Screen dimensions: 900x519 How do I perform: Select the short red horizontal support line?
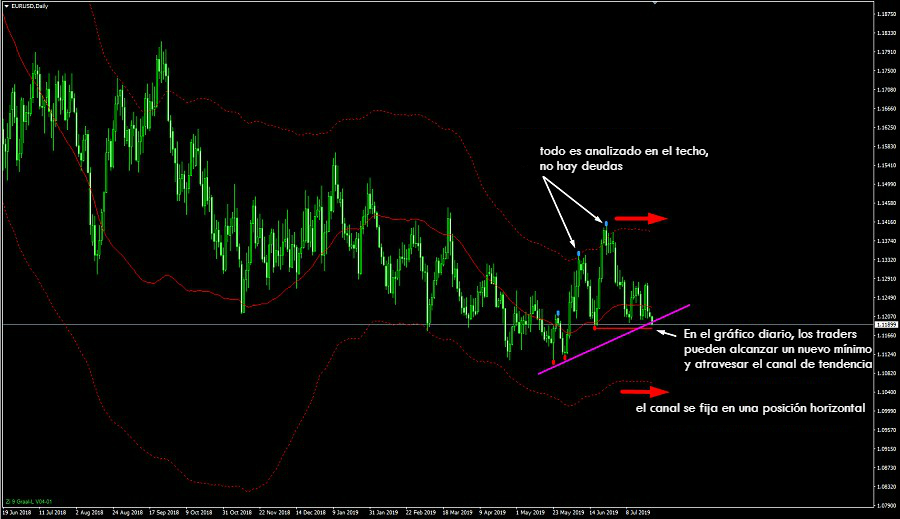[620, 327]
